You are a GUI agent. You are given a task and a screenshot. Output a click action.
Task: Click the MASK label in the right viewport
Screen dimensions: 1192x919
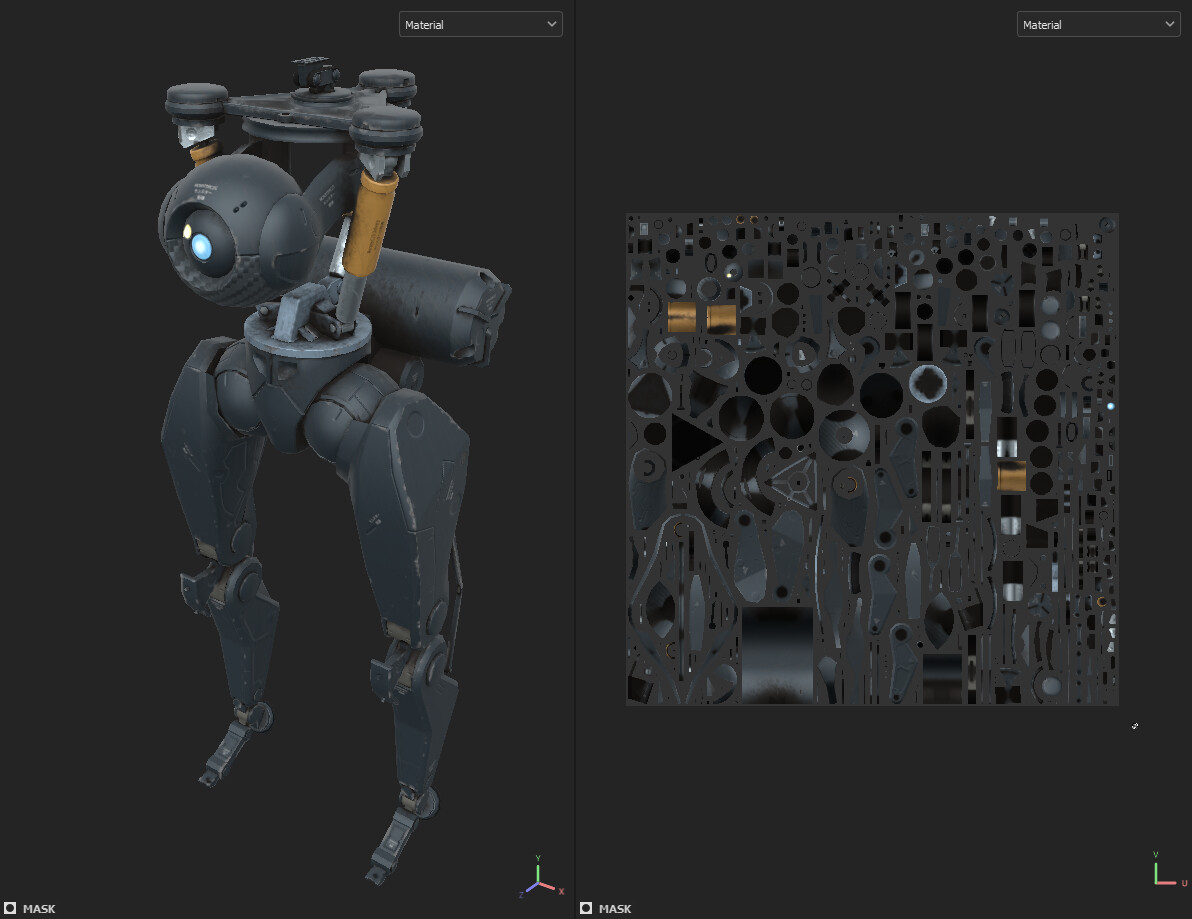point(614,908)
